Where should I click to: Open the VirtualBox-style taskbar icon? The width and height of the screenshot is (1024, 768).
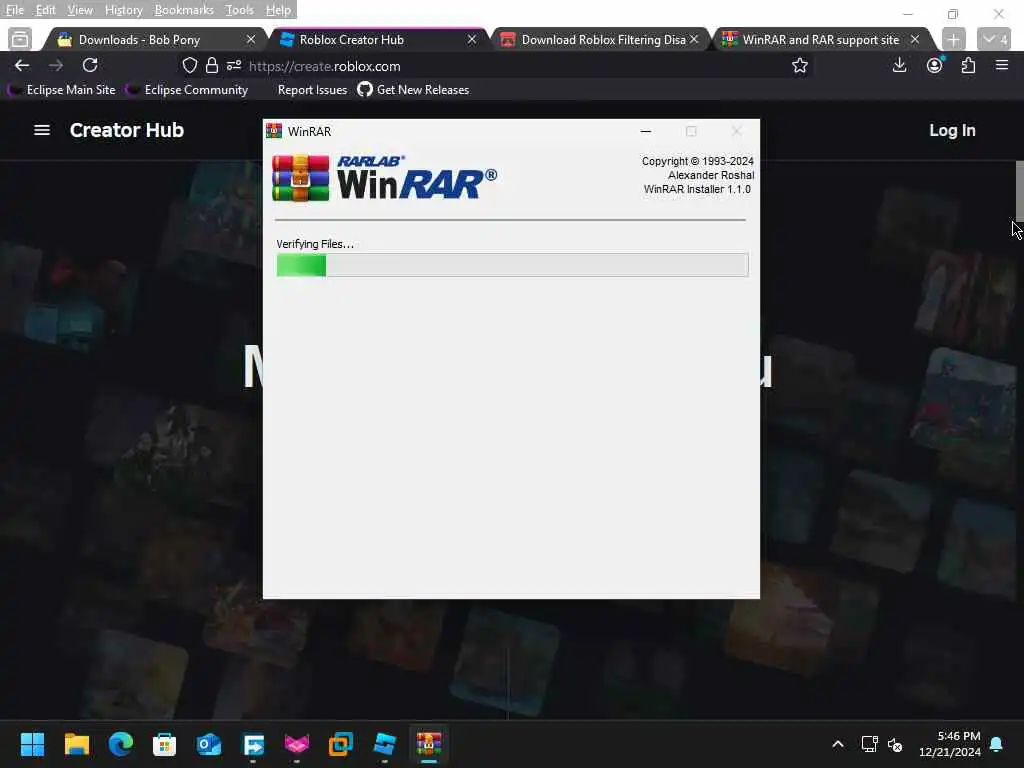(341, 744)
